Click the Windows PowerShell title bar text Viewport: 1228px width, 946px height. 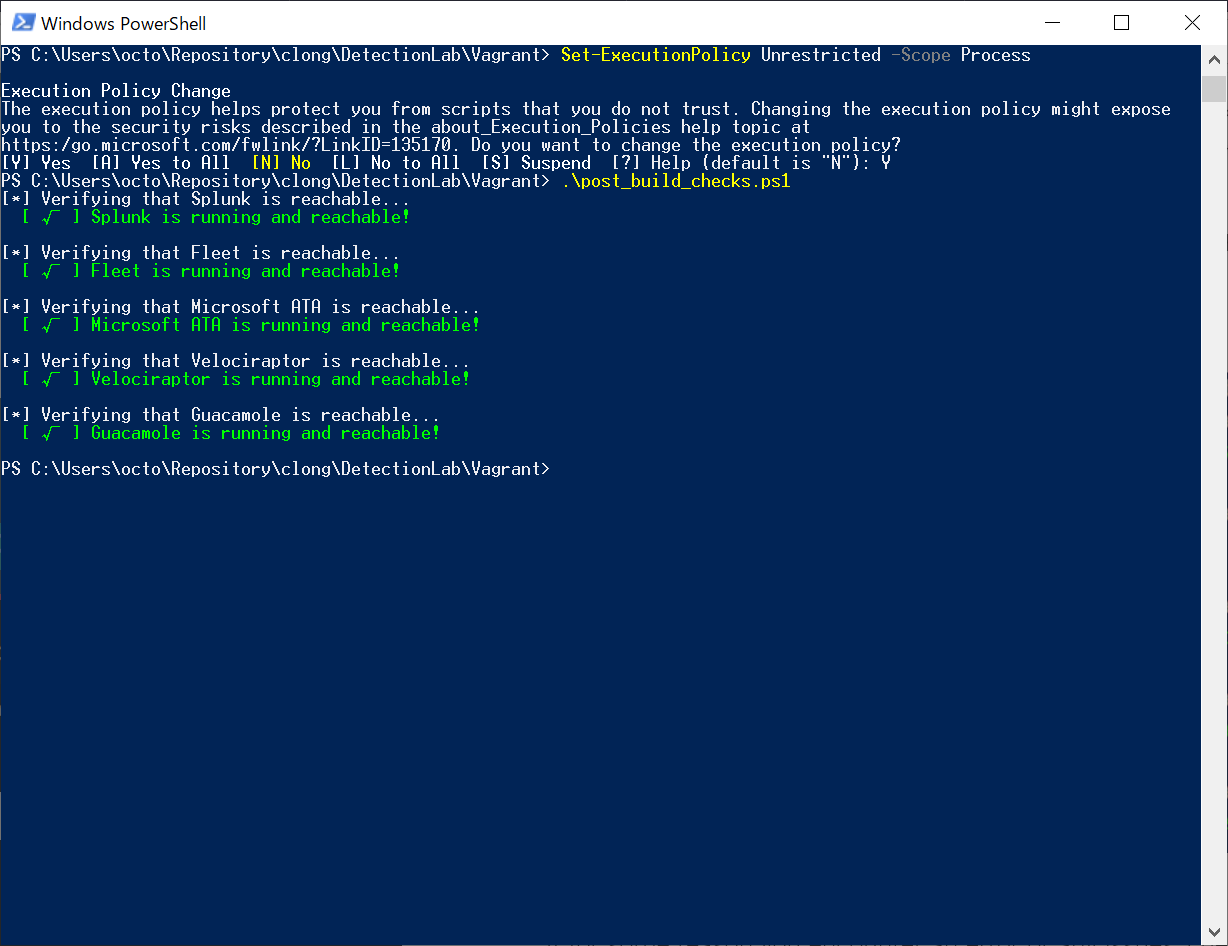click(x=124, y=23)
